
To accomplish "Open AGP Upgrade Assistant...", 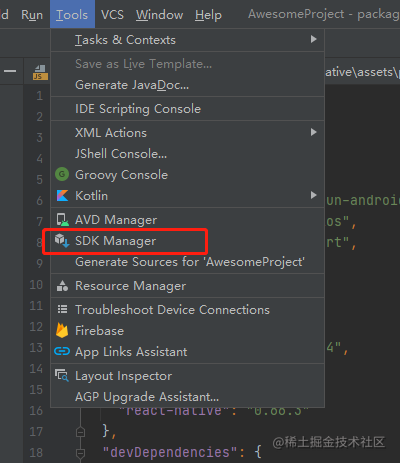I will click(187, 397).
